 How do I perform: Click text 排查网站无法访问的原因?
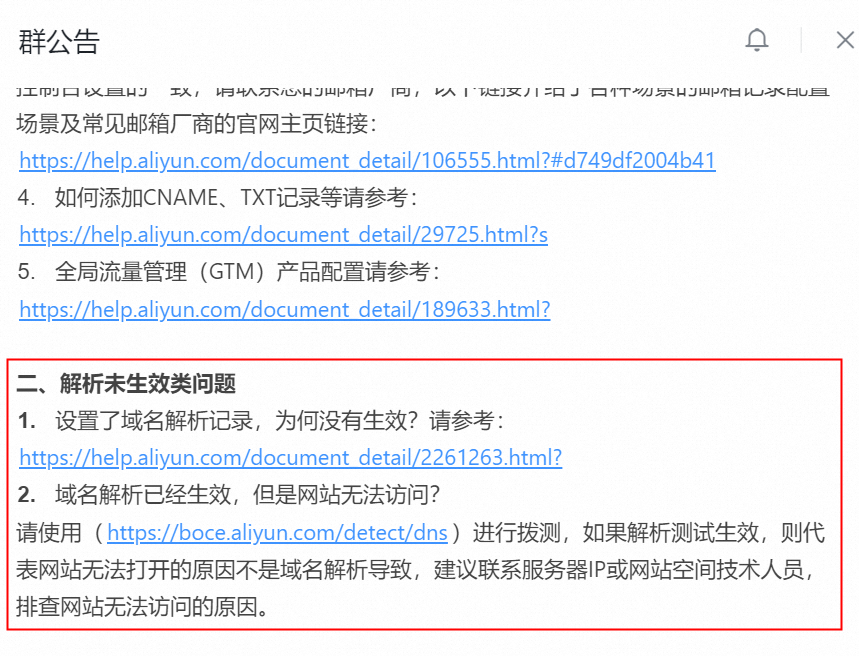[x=136, y=607]
